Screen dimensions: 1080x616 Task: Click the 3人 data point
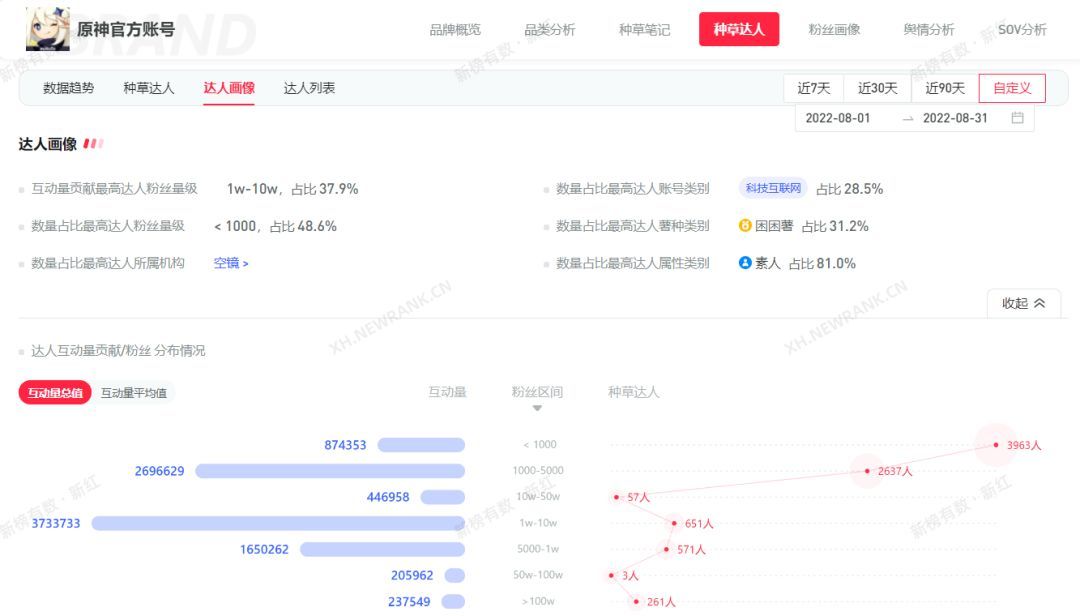click(x=611, y=575)
